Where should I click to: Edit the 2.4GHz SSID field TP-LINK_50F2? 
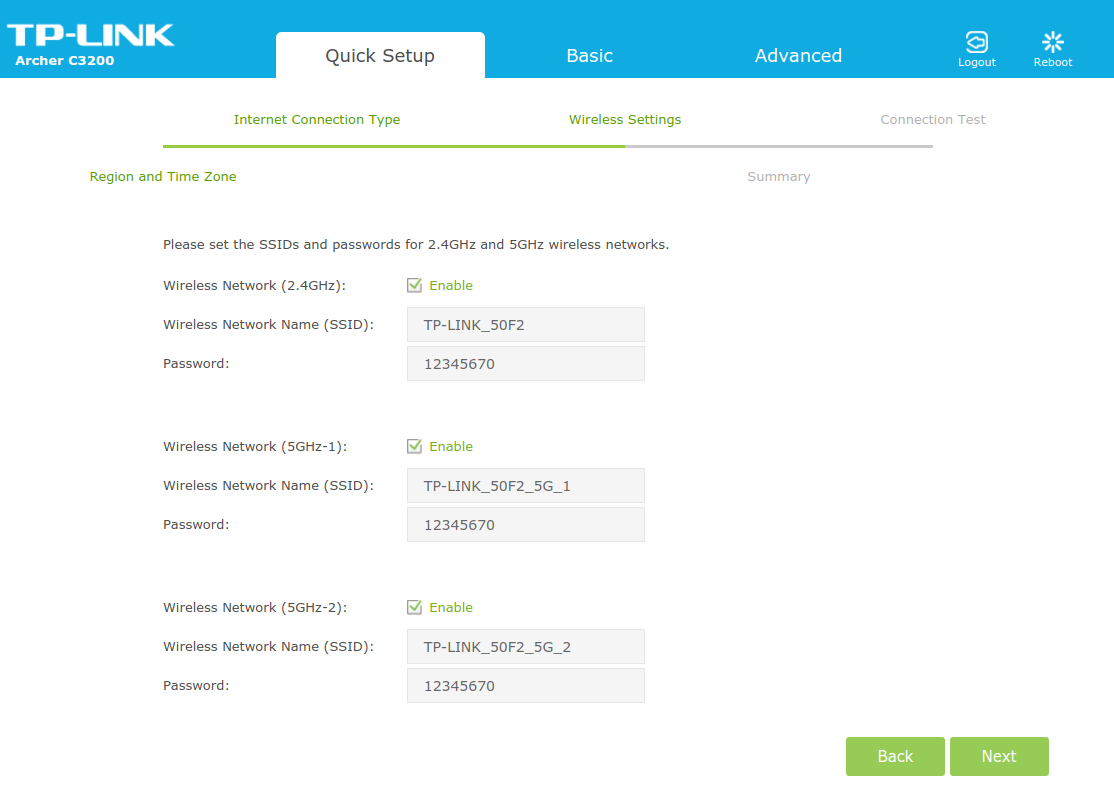coord(525,325)
